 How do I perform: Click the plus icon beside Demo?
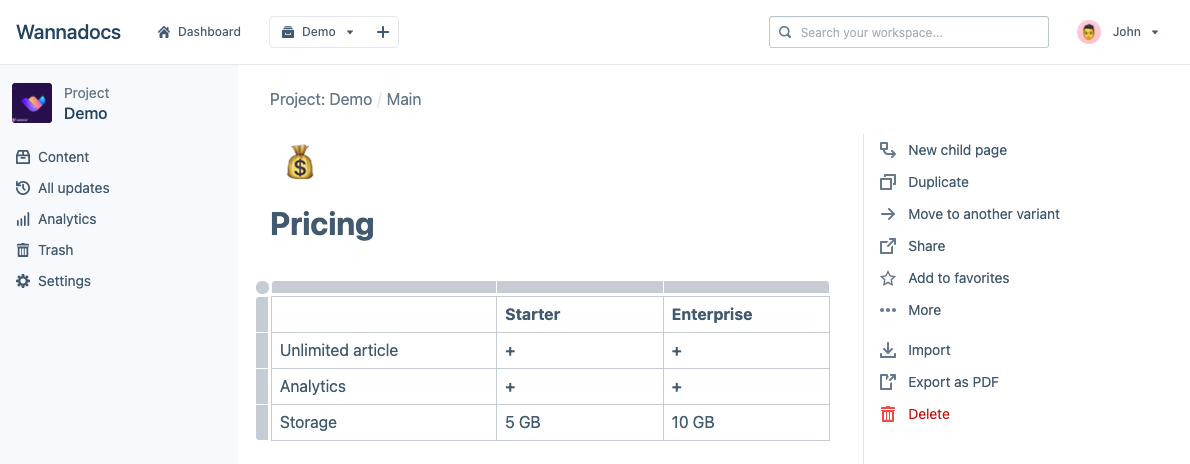click(382, 32)
